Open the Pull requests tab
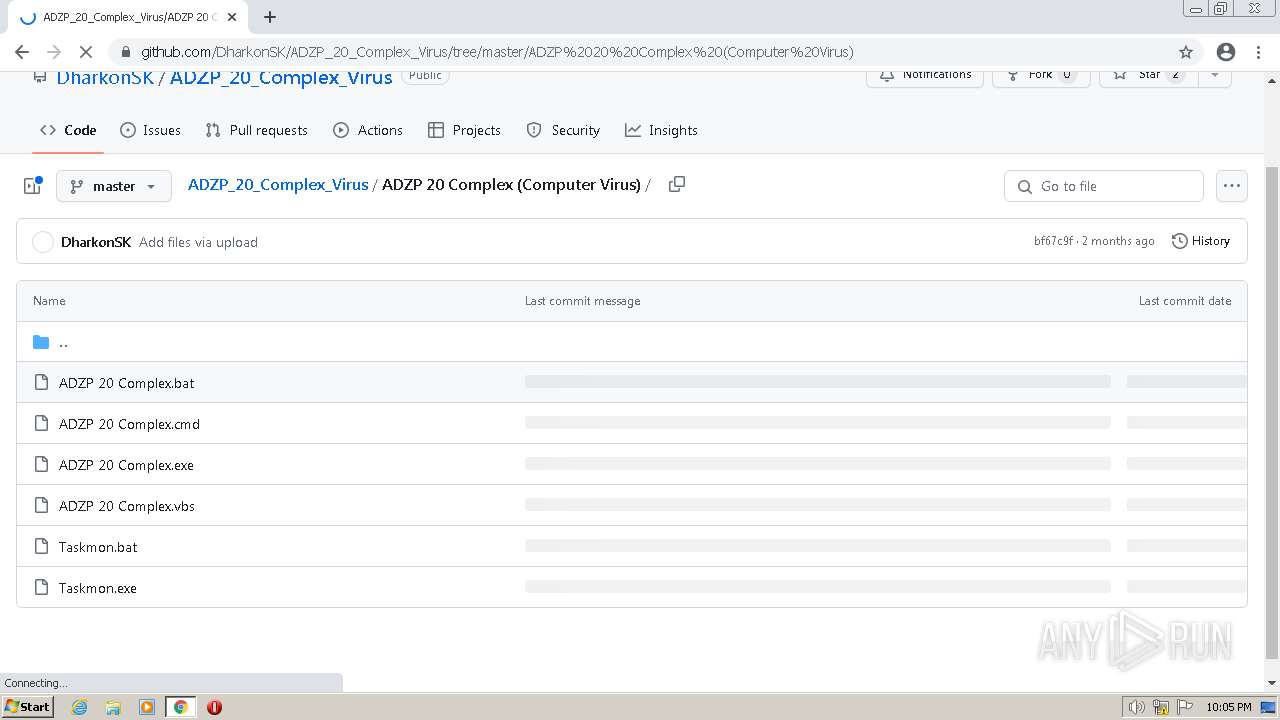 pos(256,130)
